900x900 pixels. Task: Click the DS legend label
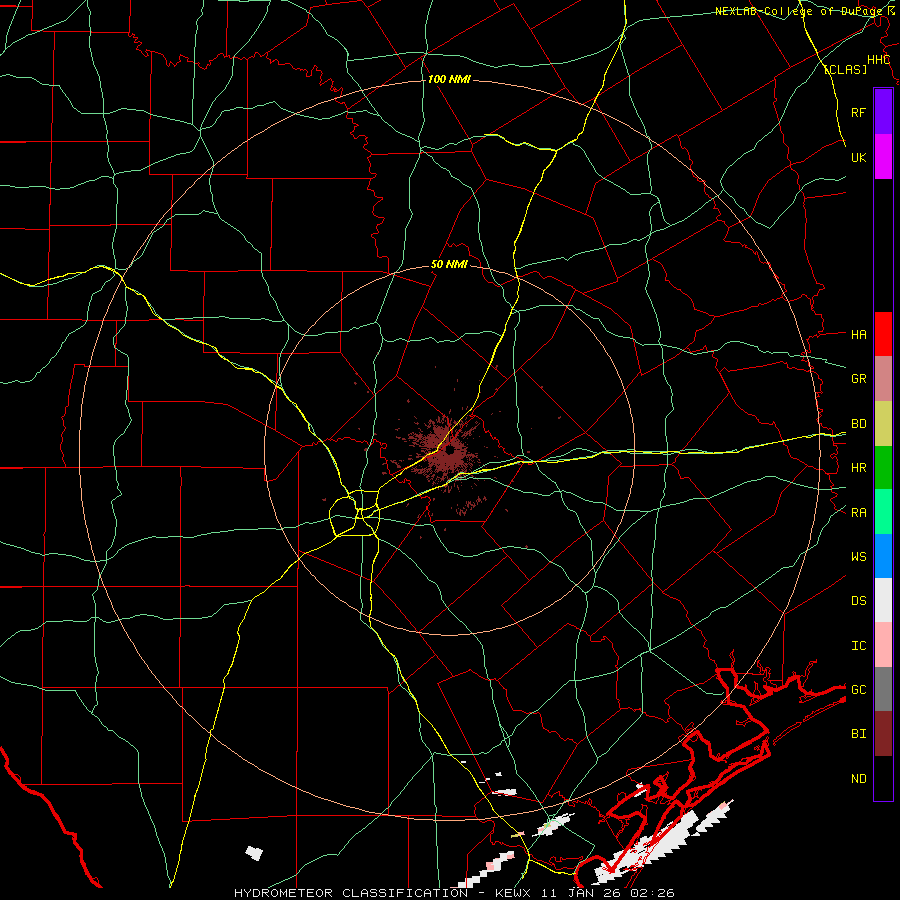tap(858, 601)
